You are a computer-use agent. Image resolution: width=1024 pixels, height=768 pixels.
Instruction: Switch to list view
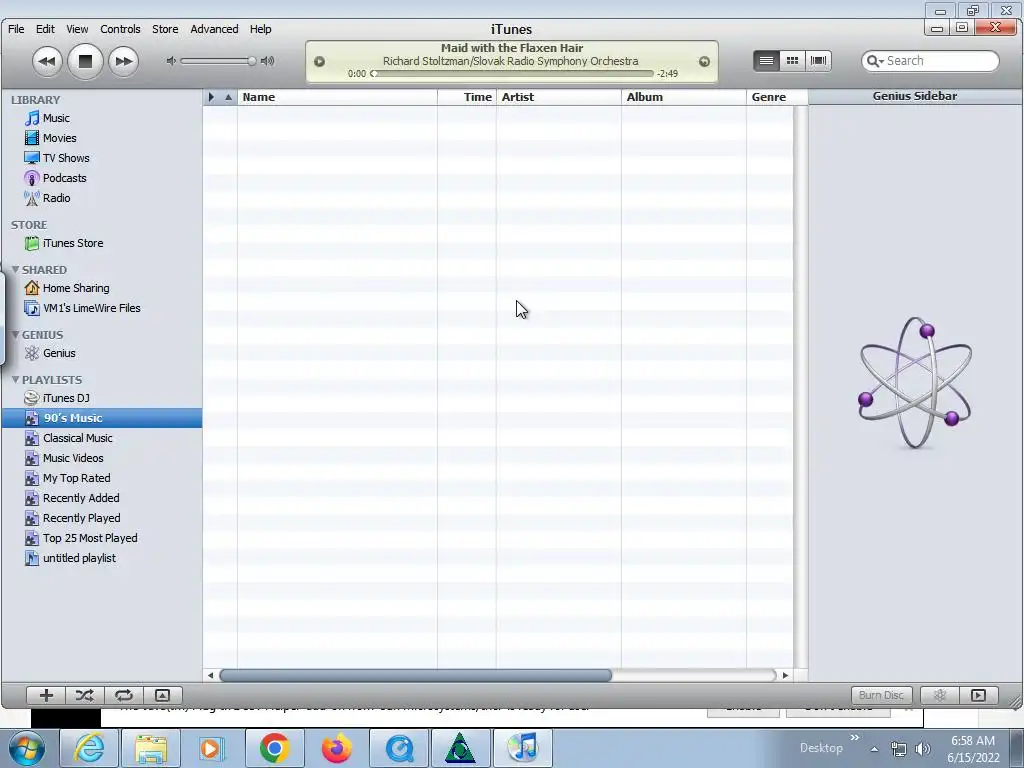point(766,61)
